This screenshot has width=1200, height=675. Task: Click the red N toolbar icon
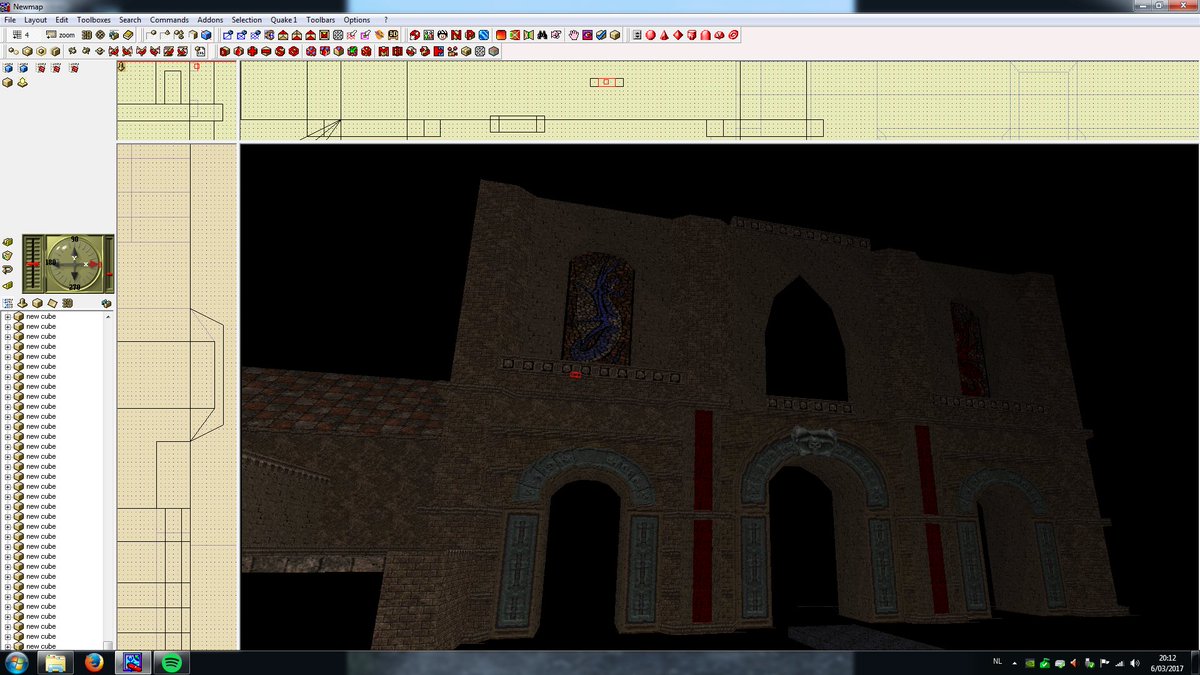click(x=456, y=35)
